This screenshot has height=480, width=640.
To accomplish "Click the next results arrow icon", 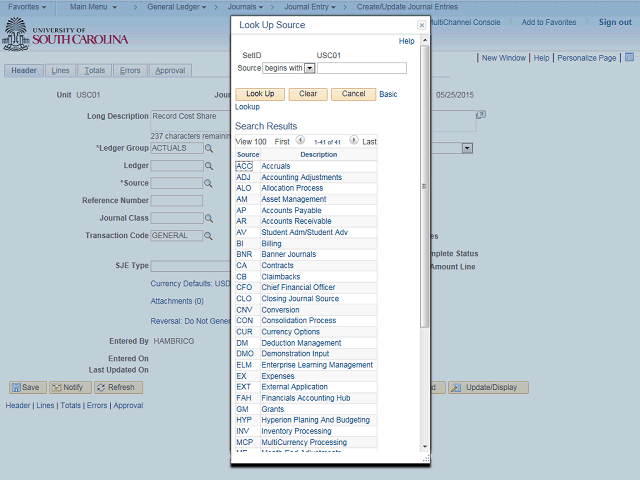I will (x=354, y=140).
